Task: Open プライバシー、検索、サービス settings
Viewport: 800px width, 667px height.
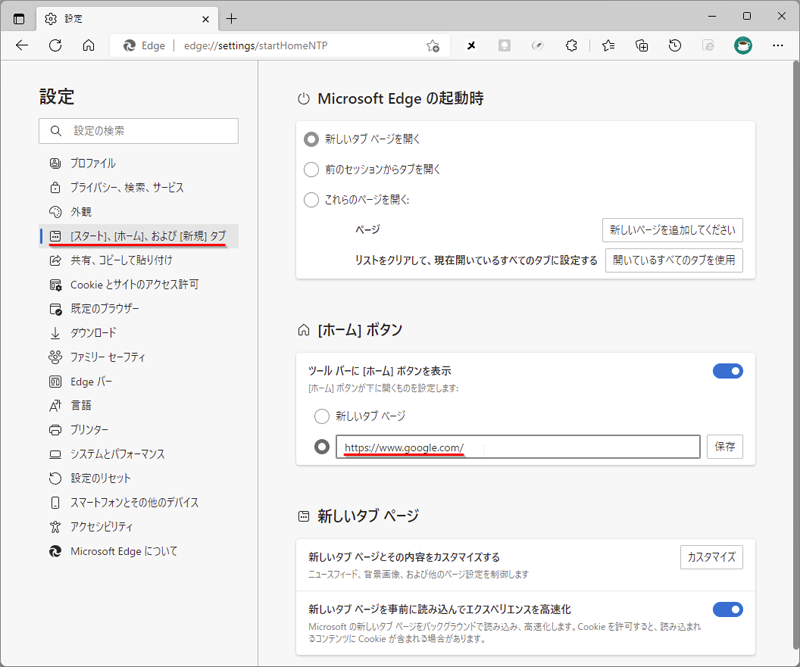Action: (138, 187)
